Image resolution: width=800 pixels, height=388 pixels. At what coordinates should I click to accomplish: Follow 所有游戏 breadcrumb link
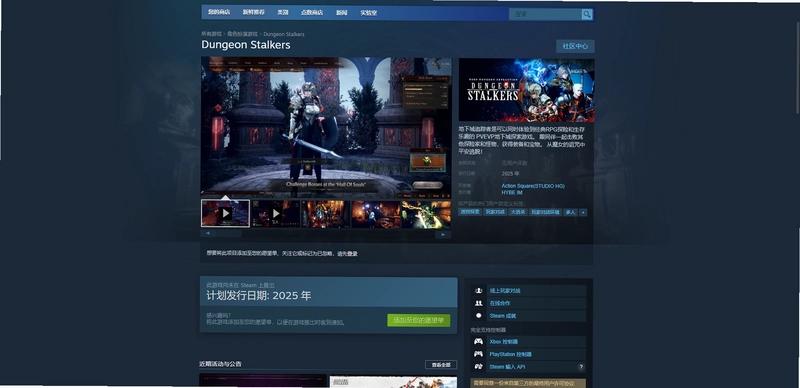(211, 34)
